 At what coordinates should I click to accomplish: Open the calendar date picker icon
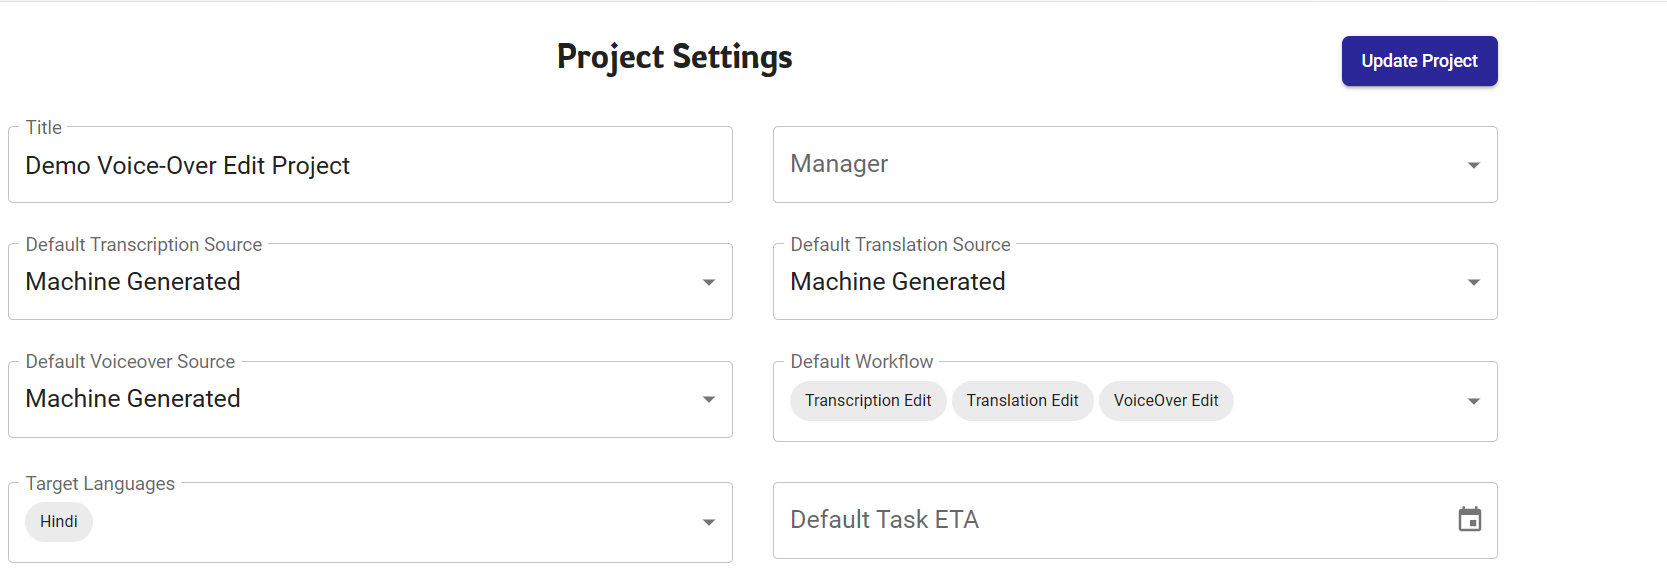click(1469, 520)
